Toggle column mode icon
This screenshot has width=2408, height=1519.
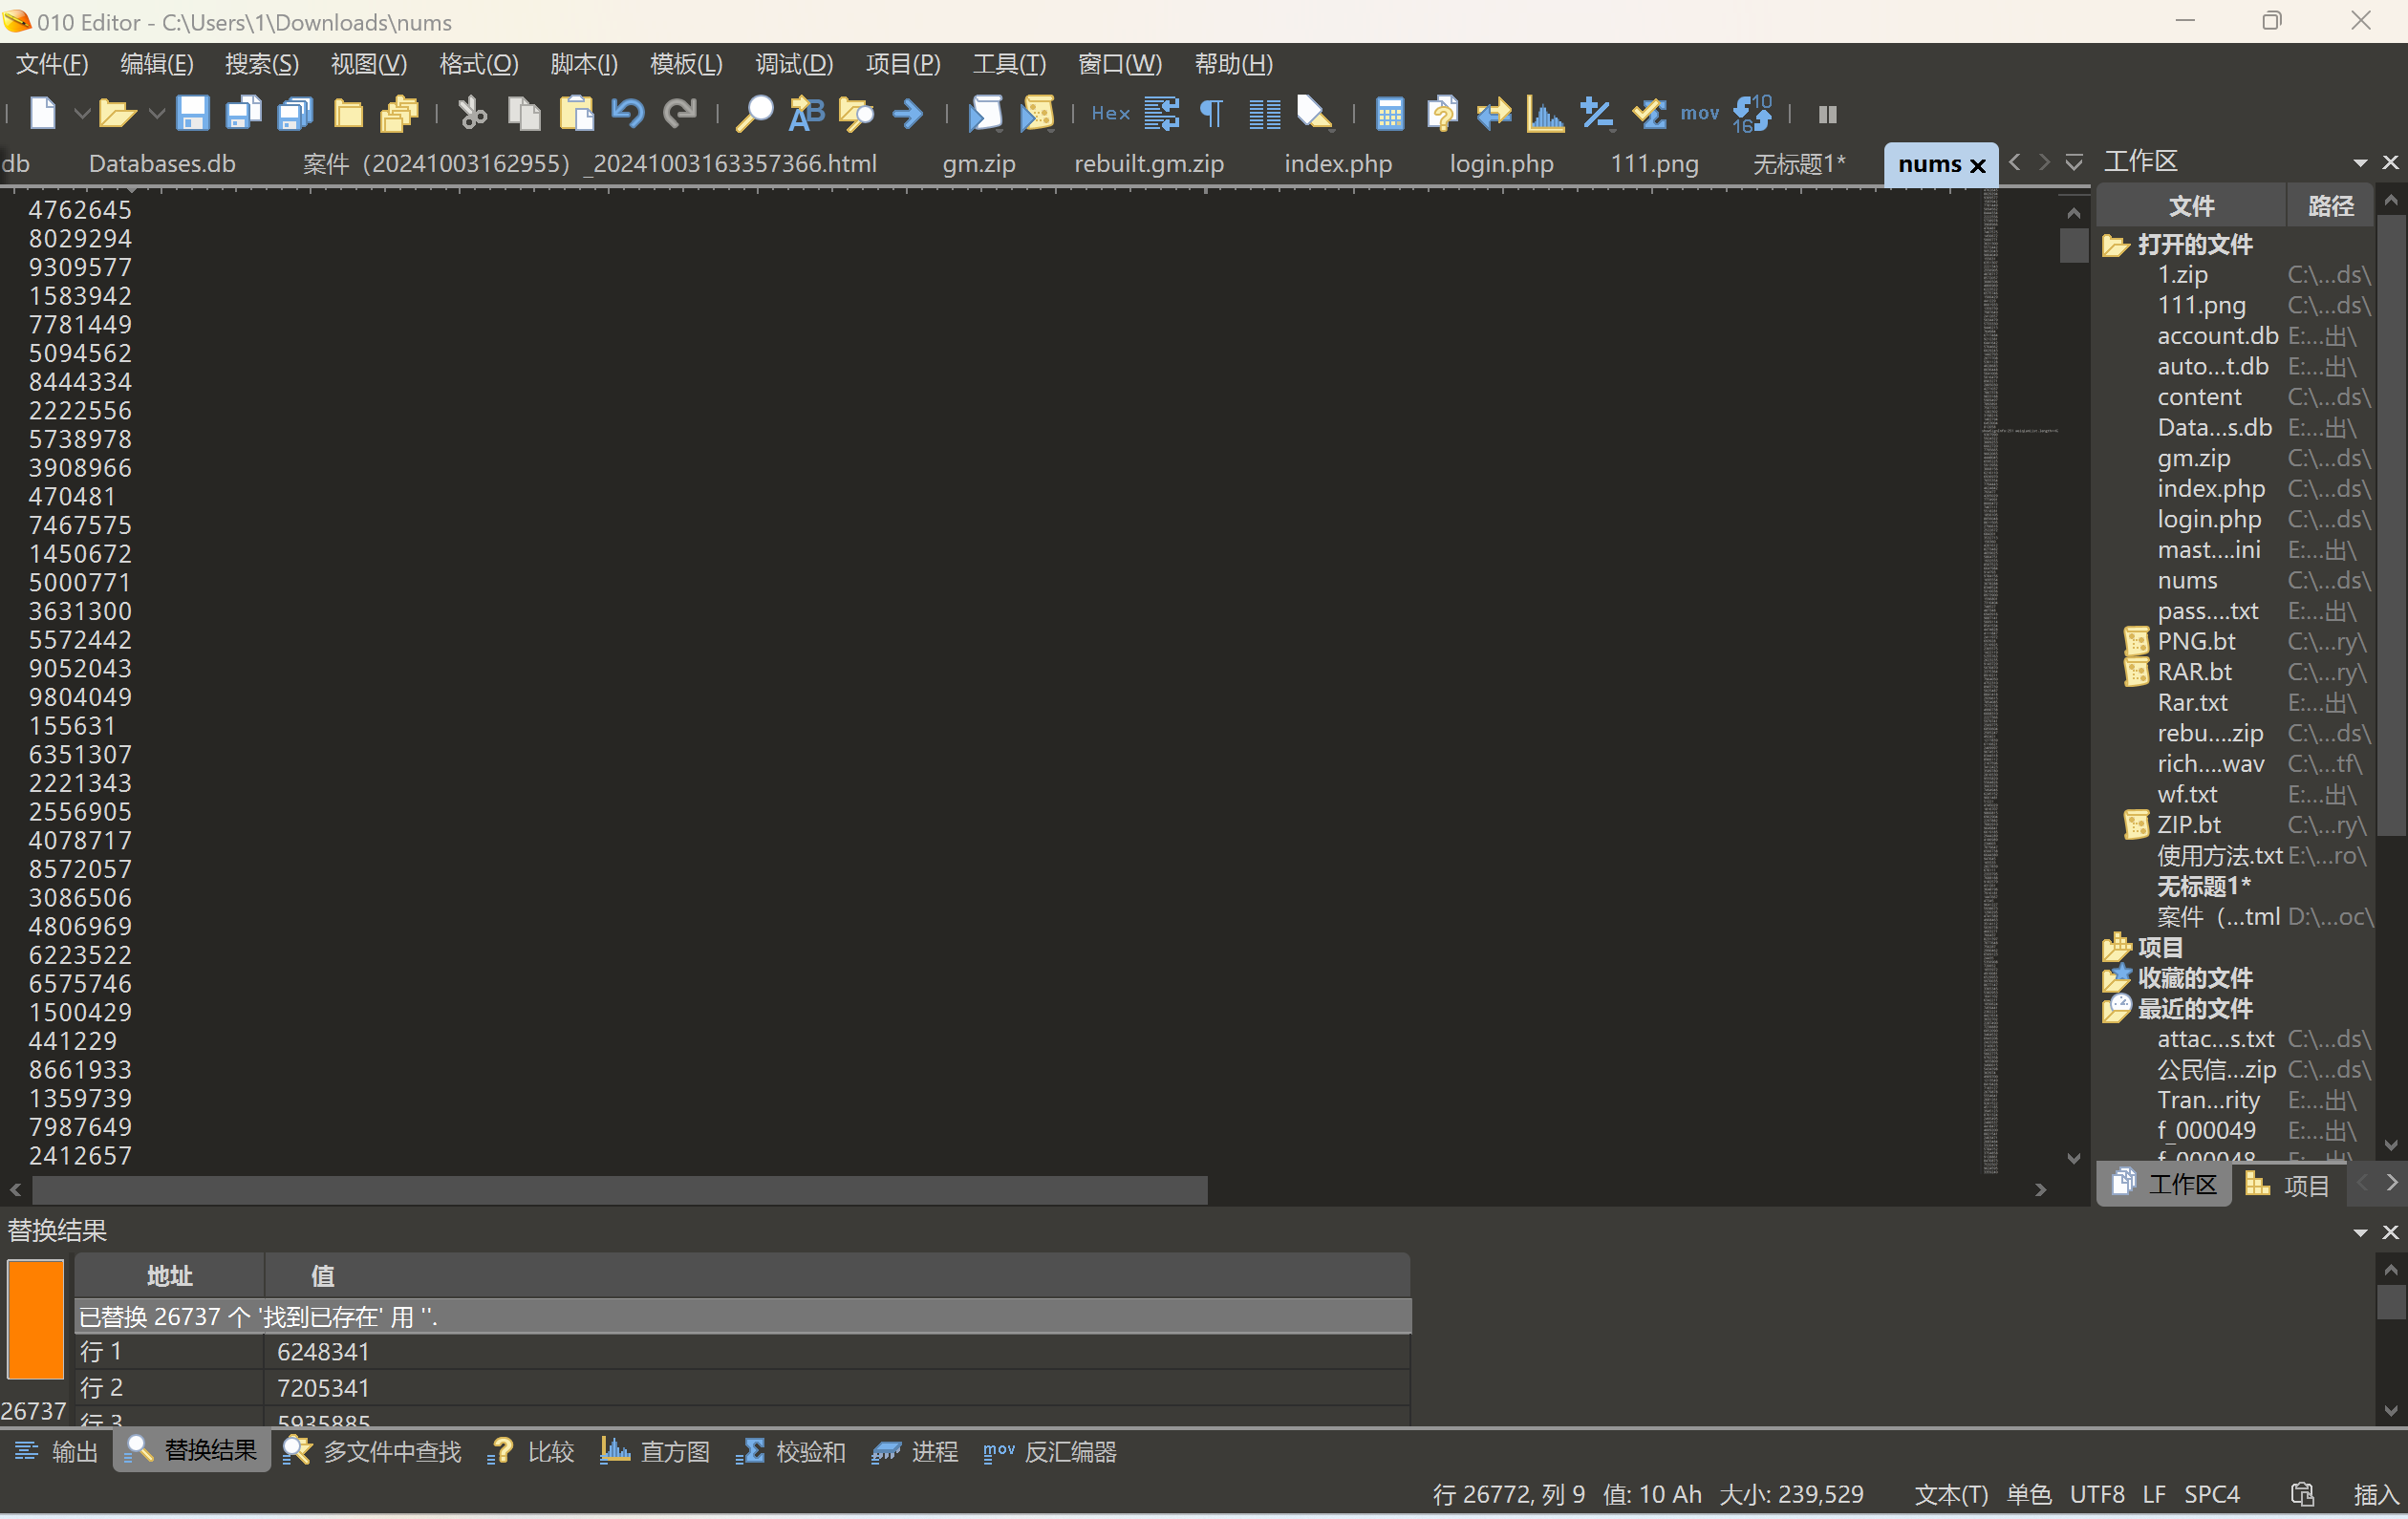[1264, 114]
